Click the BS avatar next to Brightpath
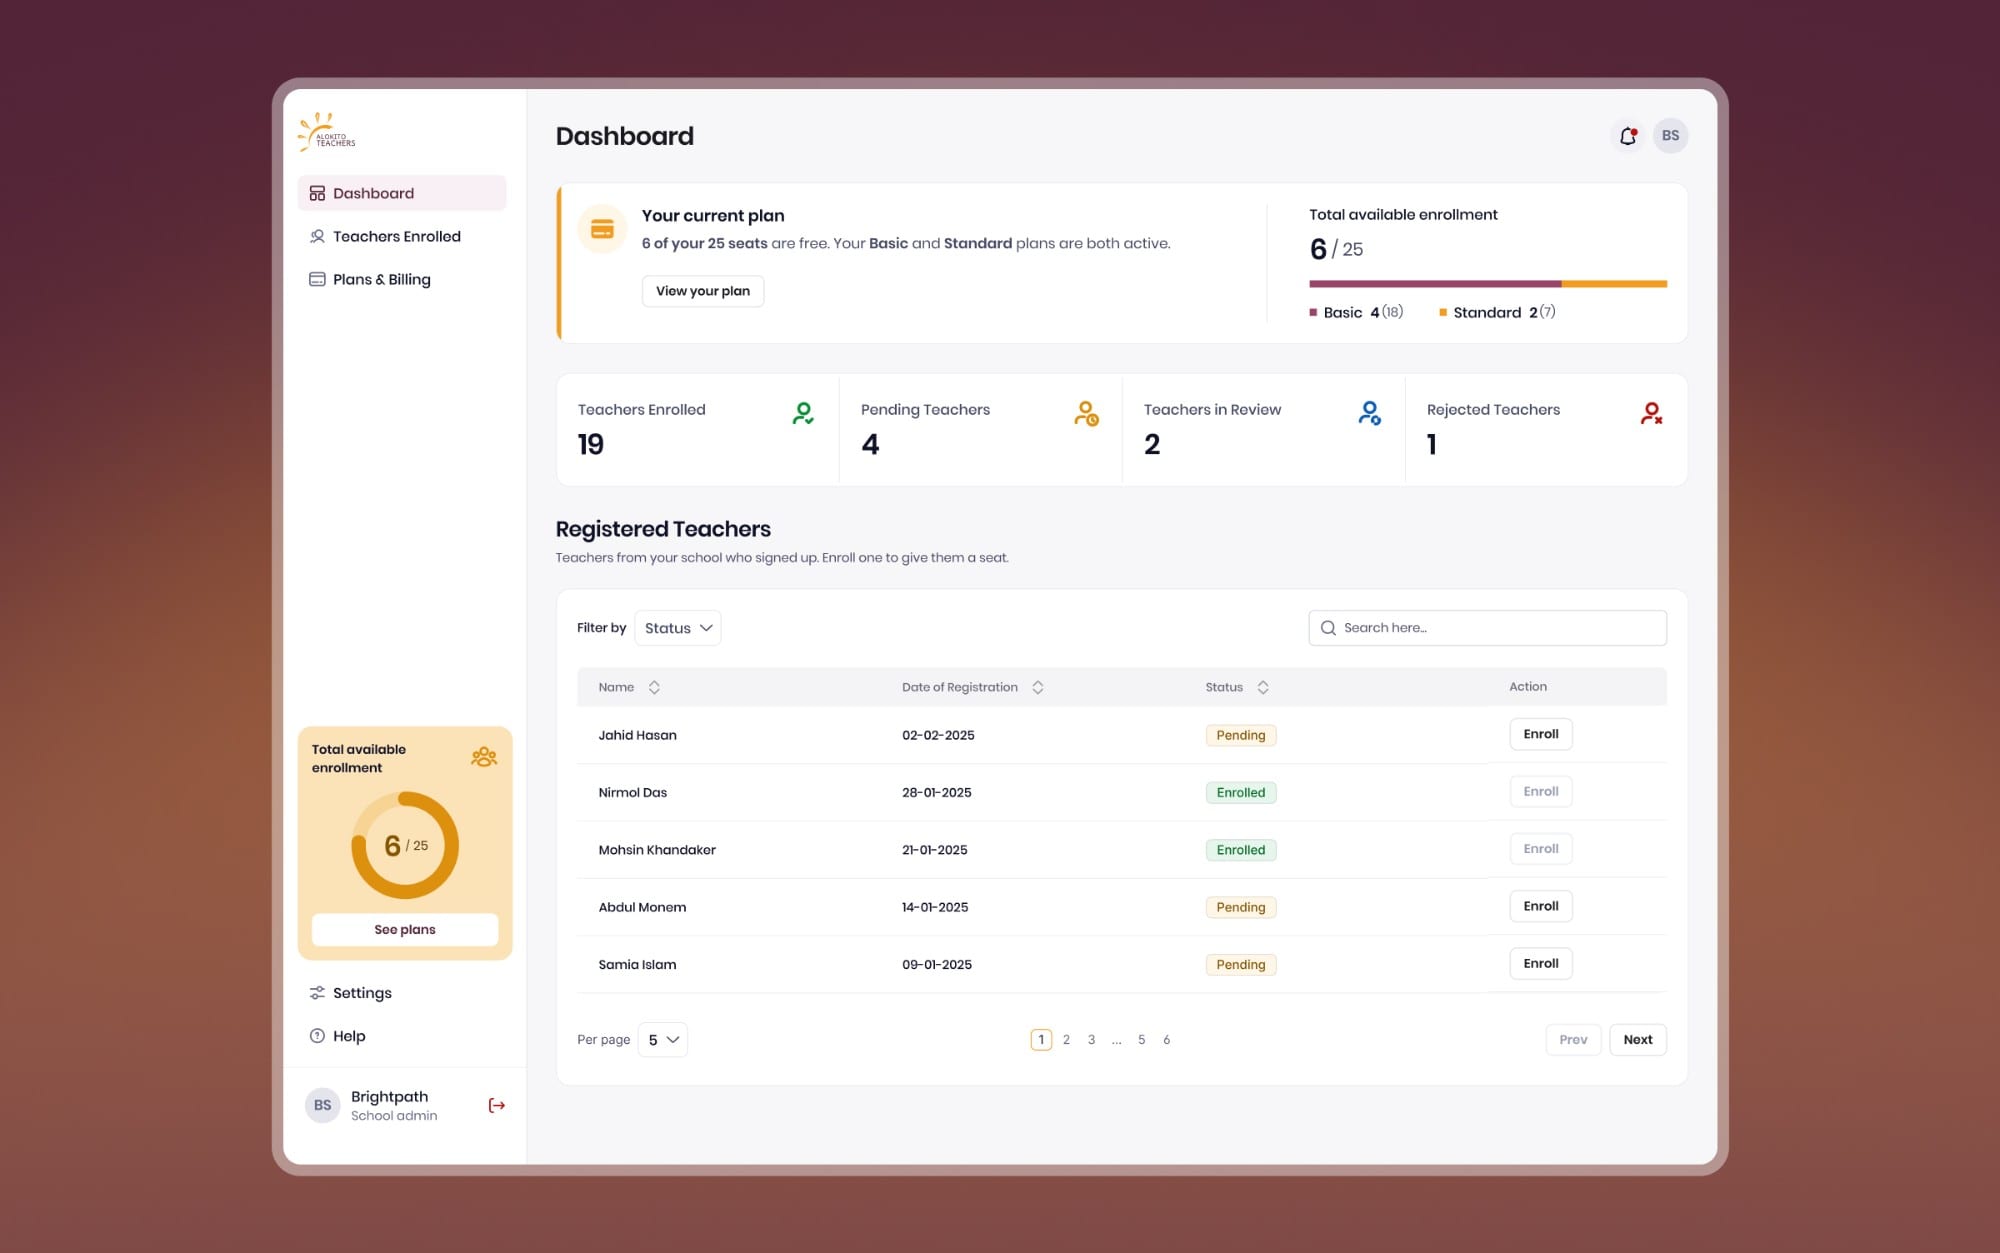Image resolution: width=2000 pixels, height=1253 pixels. [322, 1105]
